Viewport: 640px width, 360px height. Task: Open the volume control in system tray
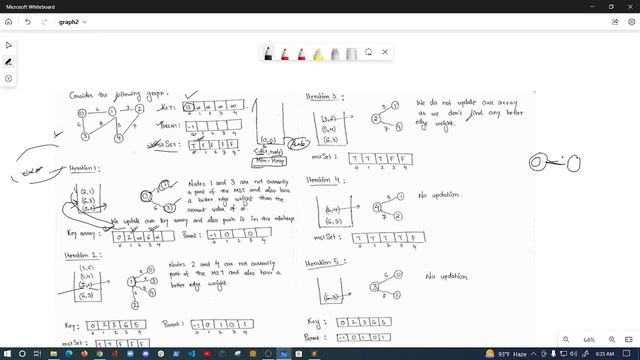click(573, 354)
